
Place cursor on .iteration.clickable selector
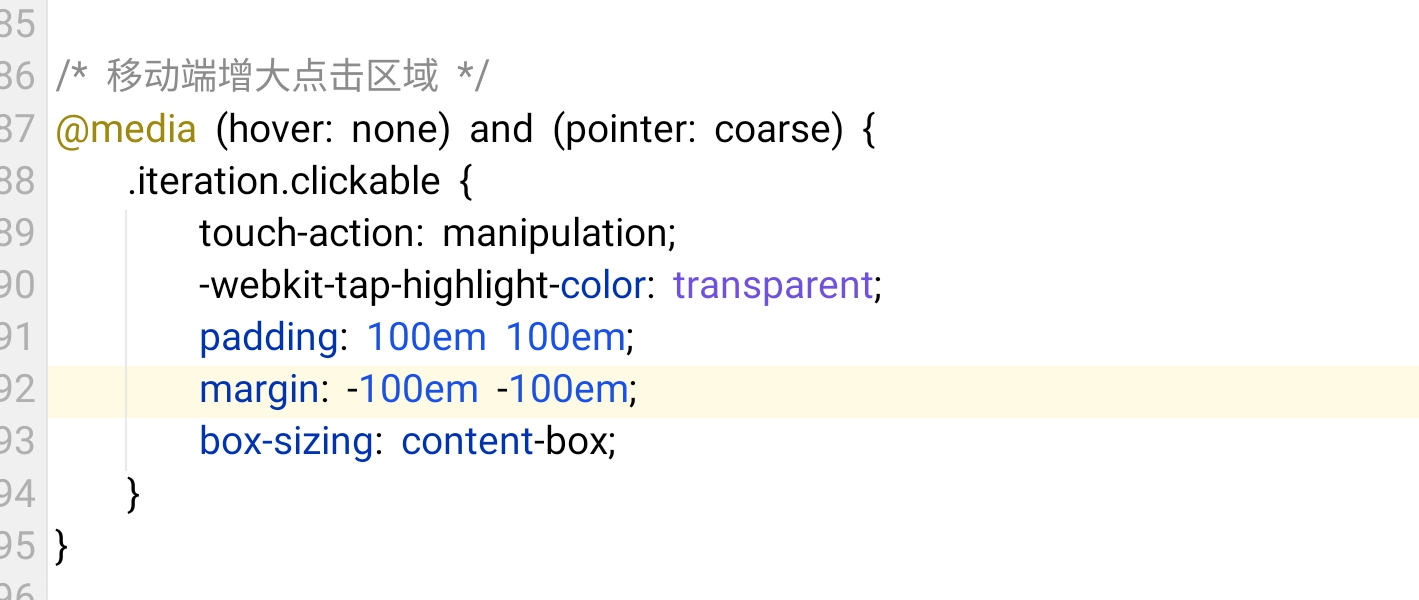pos(284,181)
